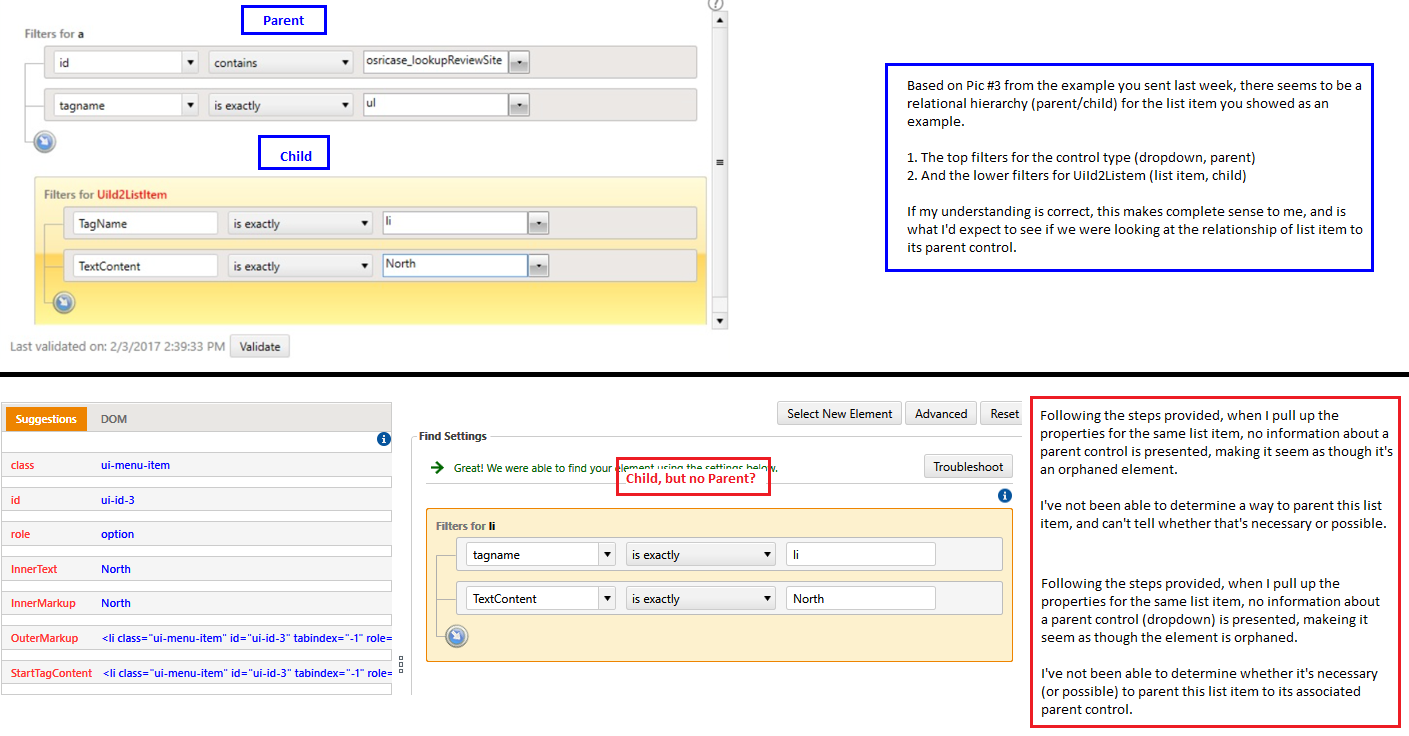
Task: Click the Troubleshoot button
Action: coord(967,467)
